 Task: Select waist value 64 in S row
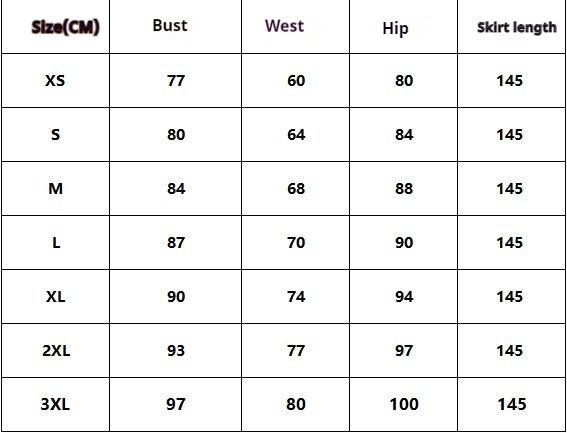tap(296, 135)
